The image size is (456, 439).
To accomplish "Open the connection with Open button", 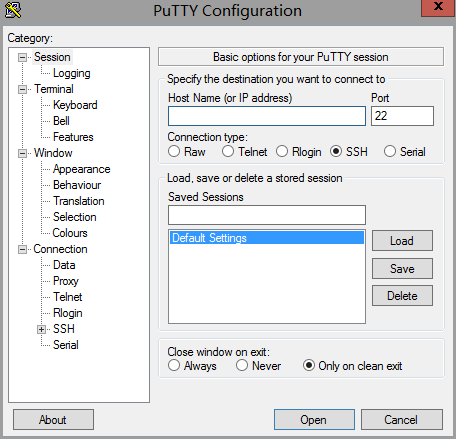I will (314, 420).
